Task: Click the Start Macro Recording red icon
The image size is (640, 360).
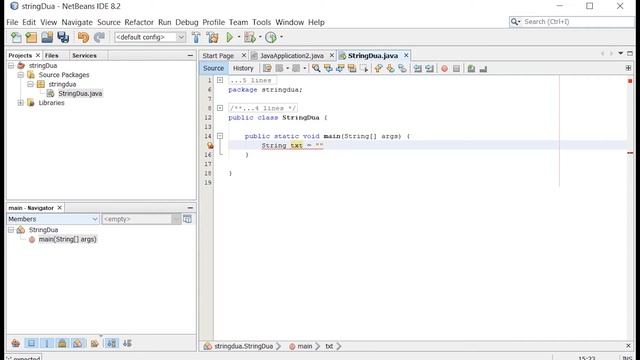Action: pyautogui.click(x=444, y=69)
